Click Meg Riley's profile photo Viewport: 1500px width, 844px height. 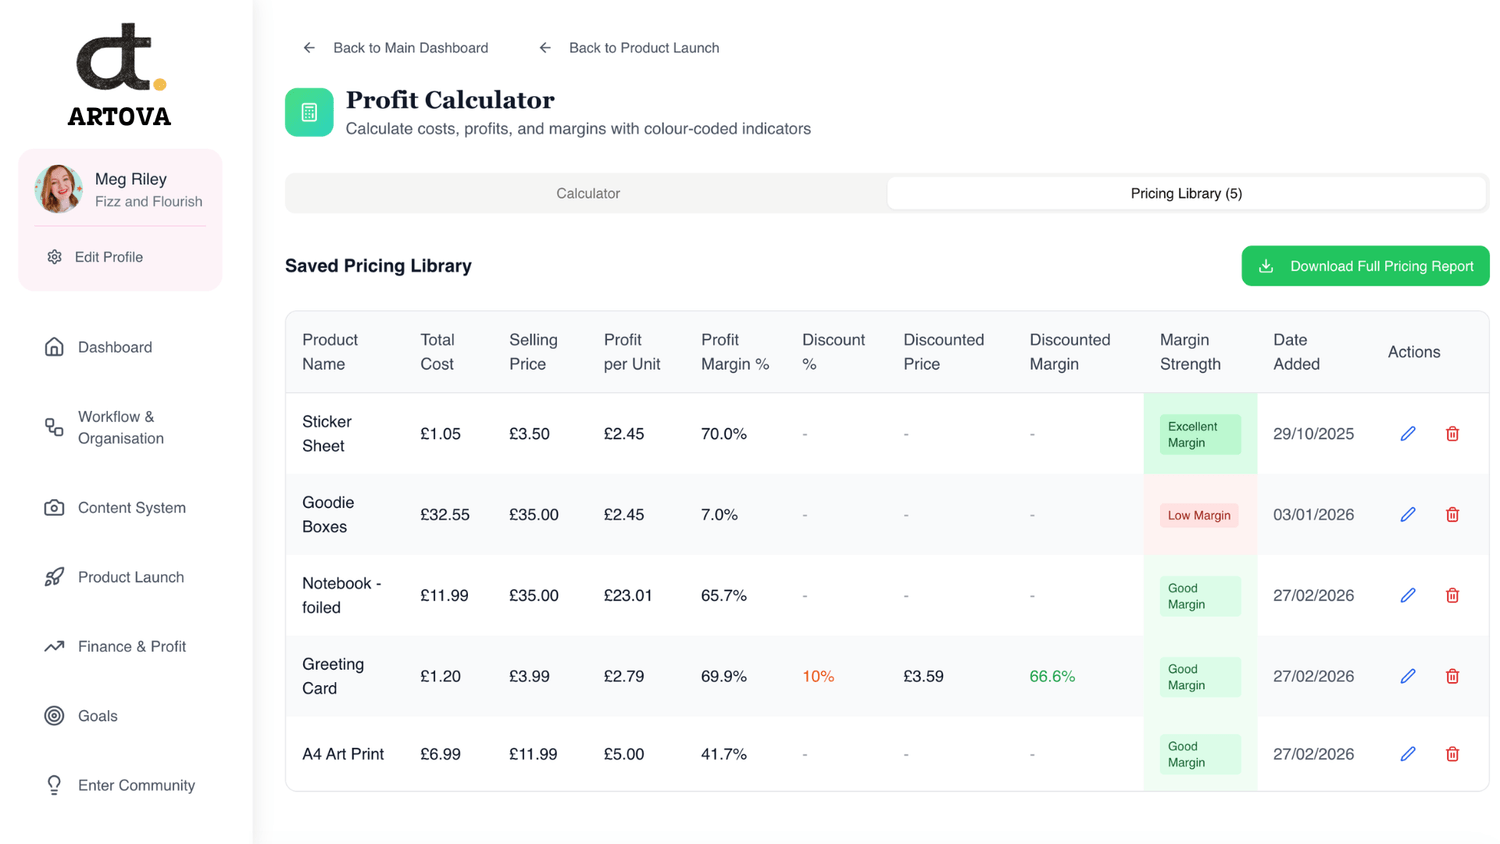click(58, 189)
